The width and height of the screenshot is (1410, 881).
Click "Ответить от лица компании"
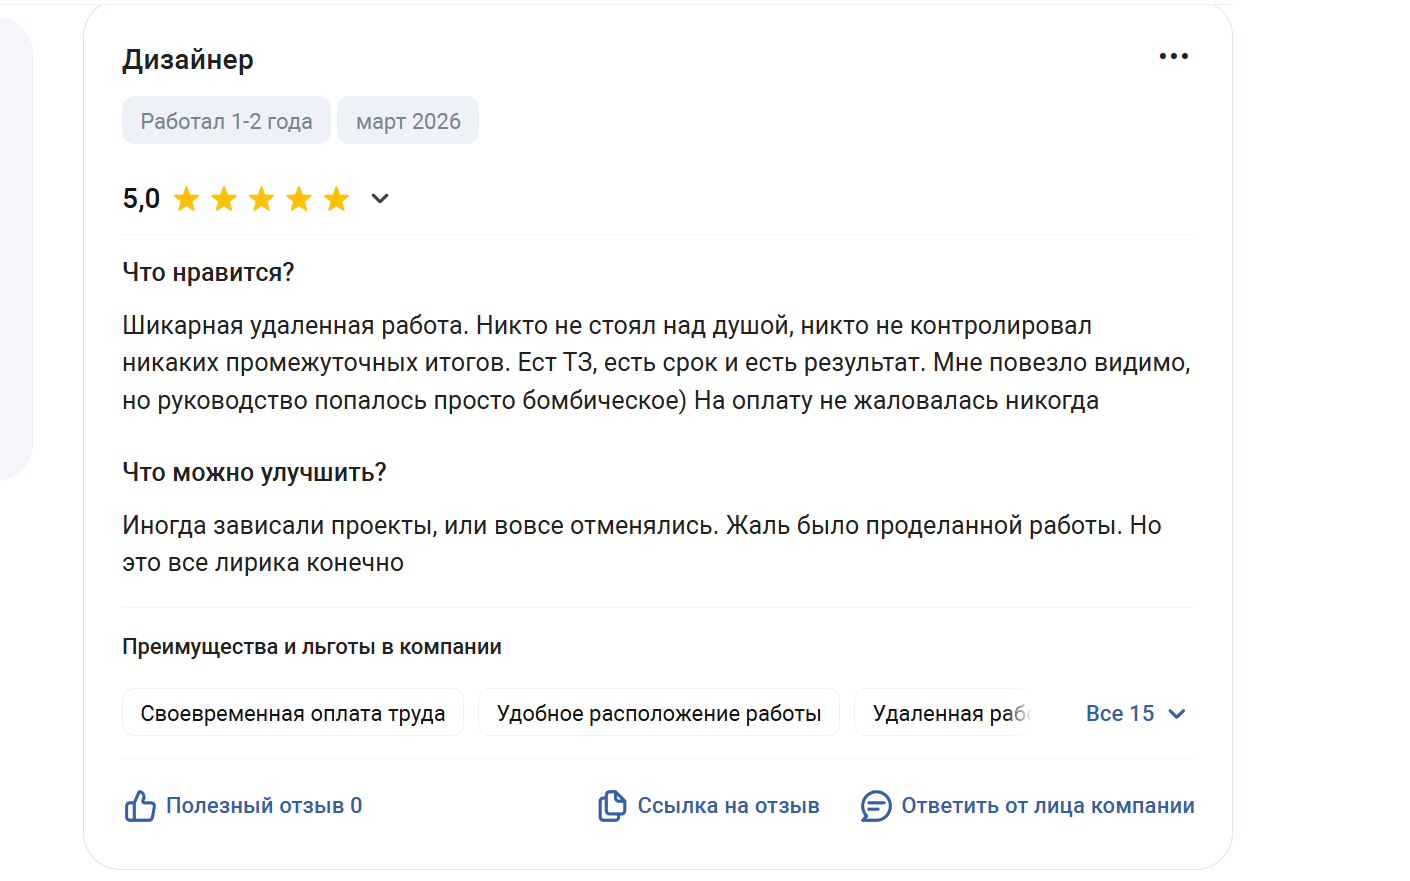point(1047,806)
